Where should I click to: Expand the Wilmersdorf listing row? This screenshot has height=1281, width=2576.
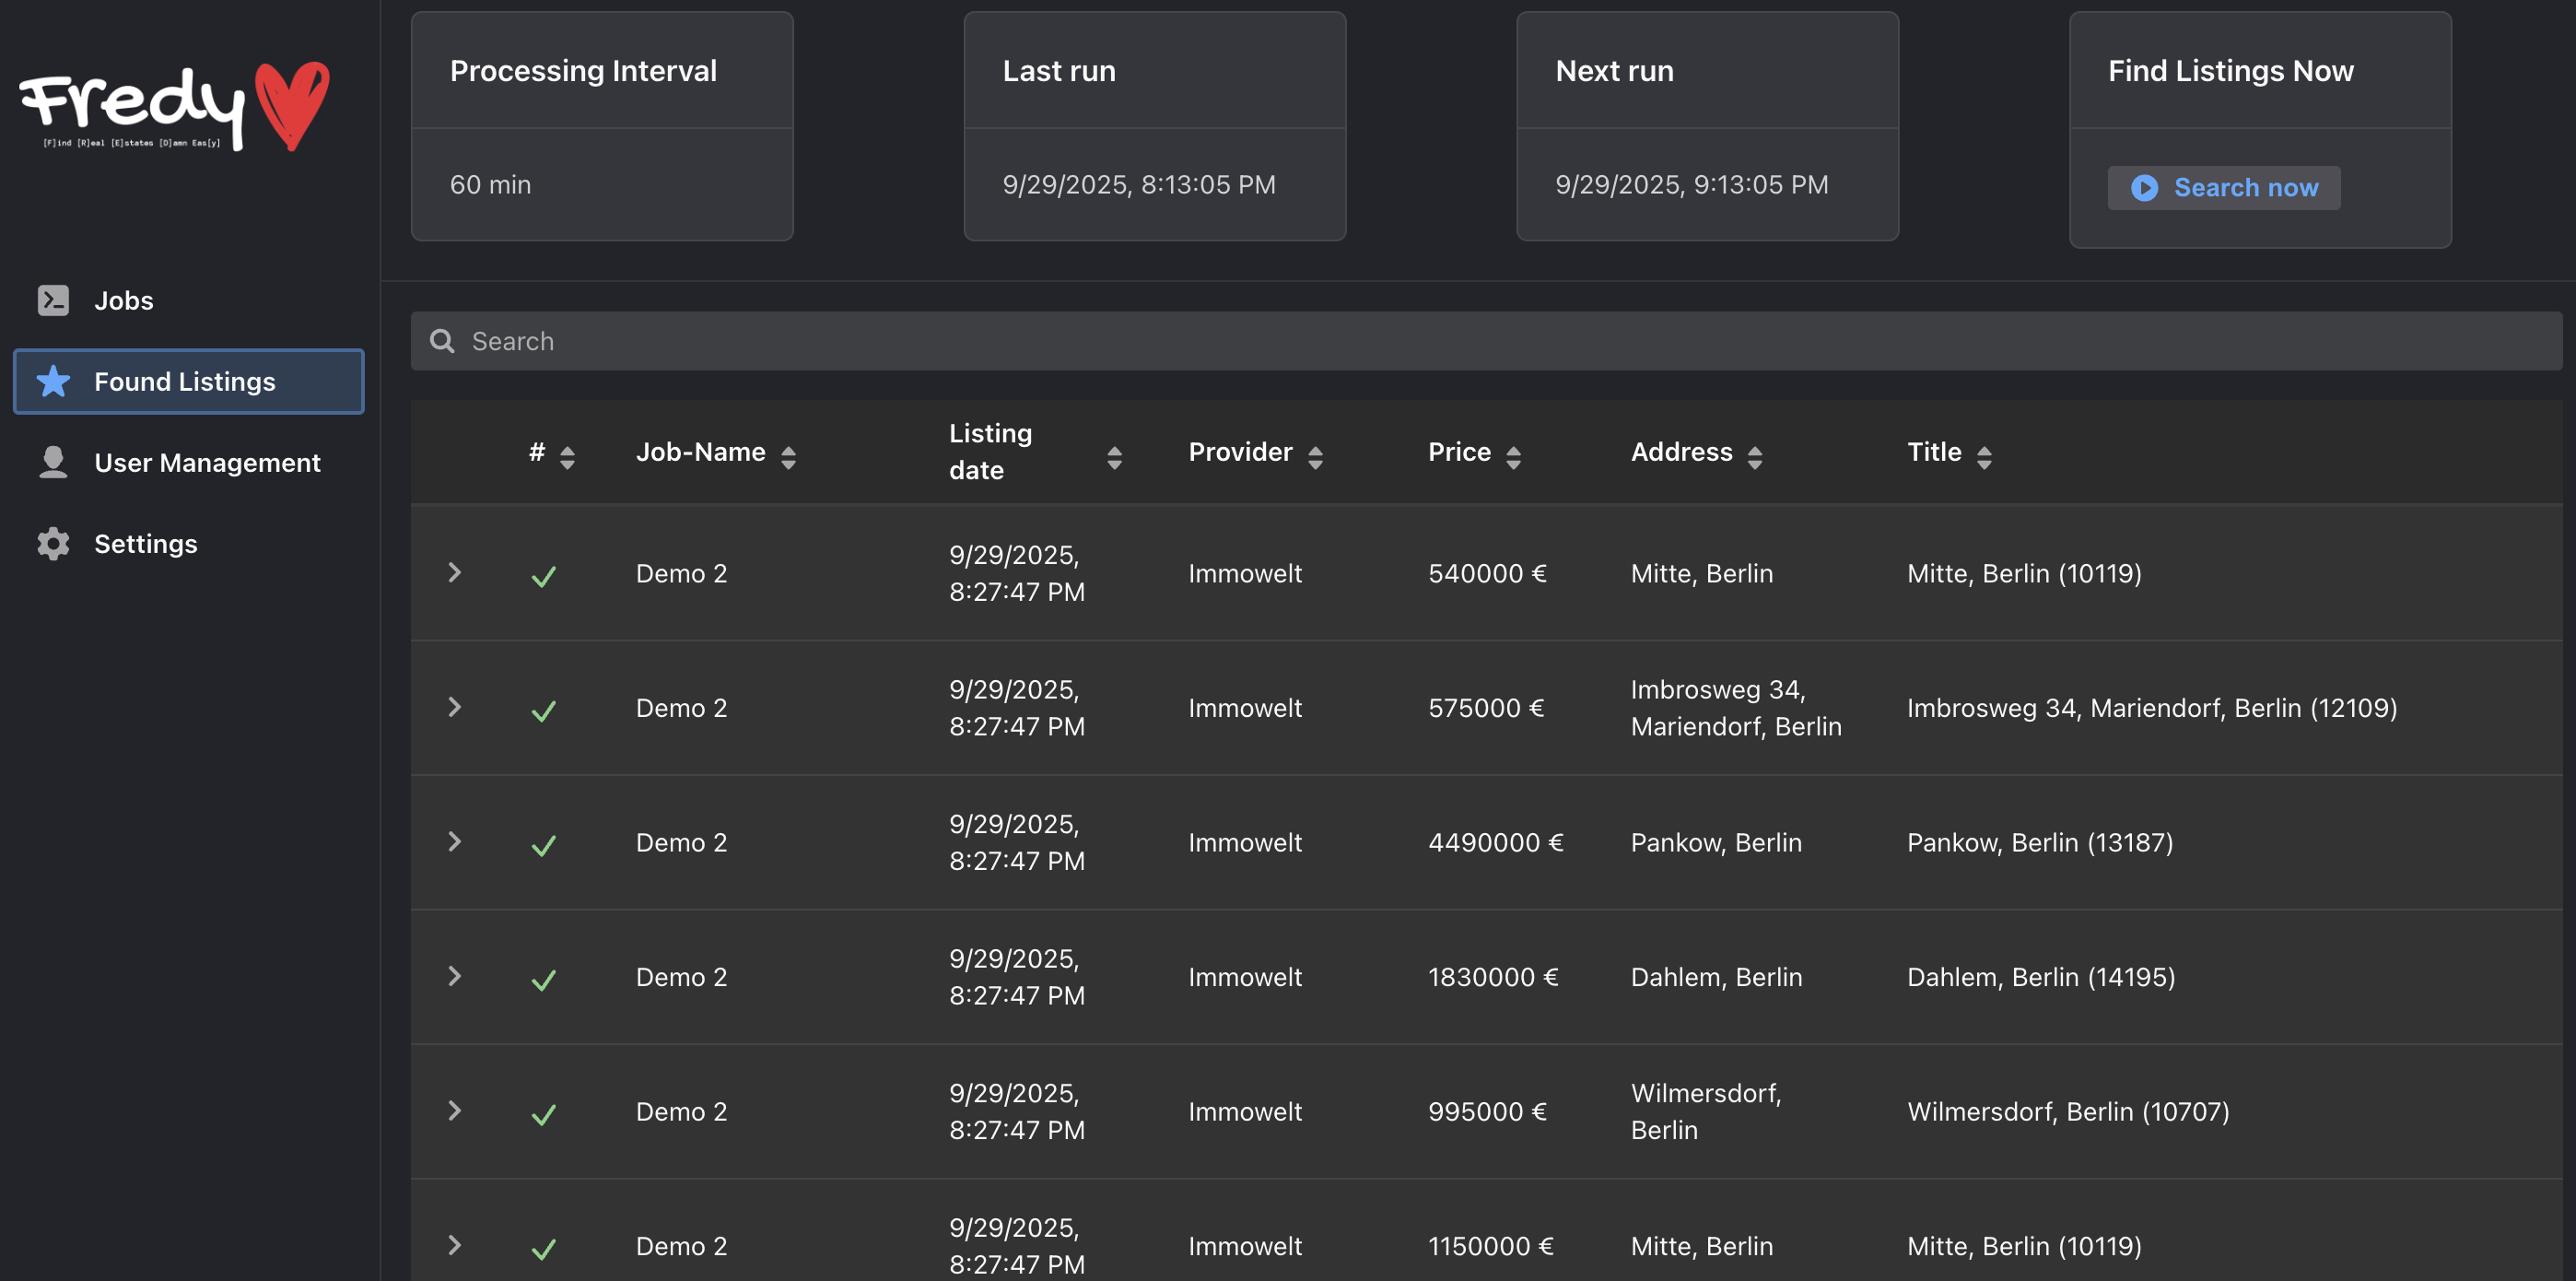pos(454,1110)
